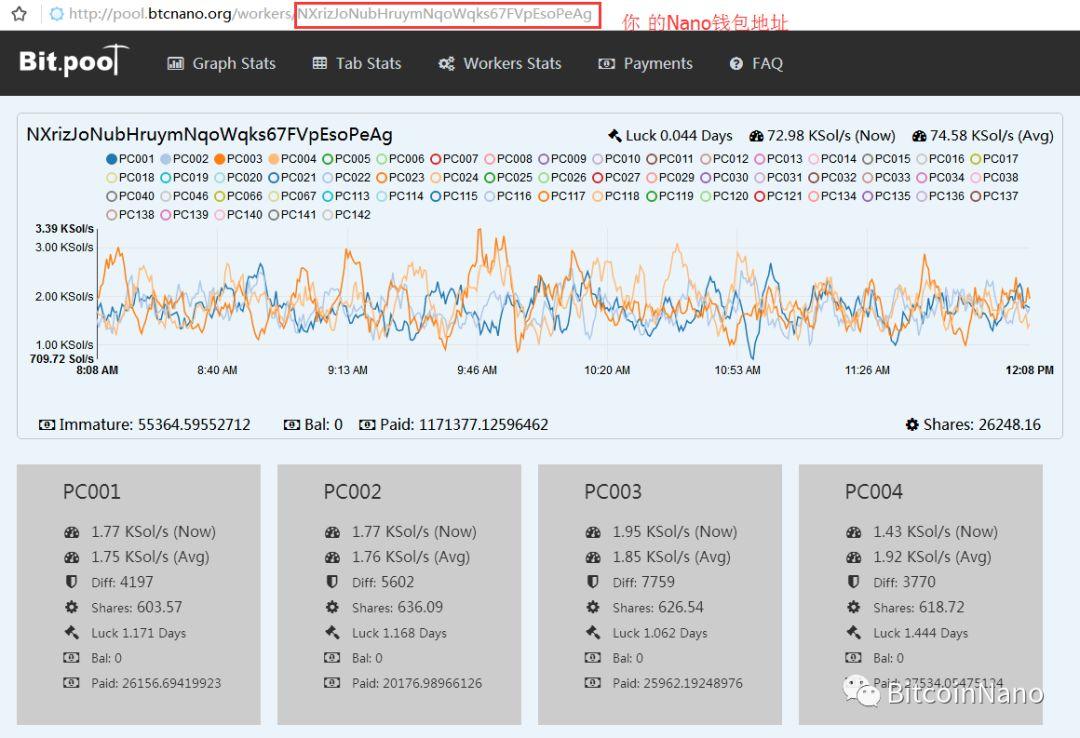Viewport: 1080px width, 738px height.
Task: Click the bookmark star icon
Action: (19, 14)
